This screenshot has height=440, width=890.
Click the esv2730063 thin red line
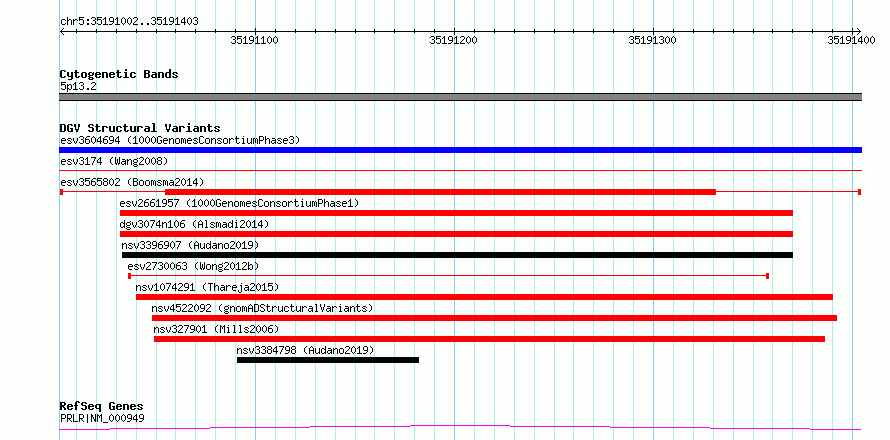coord(448,276)
